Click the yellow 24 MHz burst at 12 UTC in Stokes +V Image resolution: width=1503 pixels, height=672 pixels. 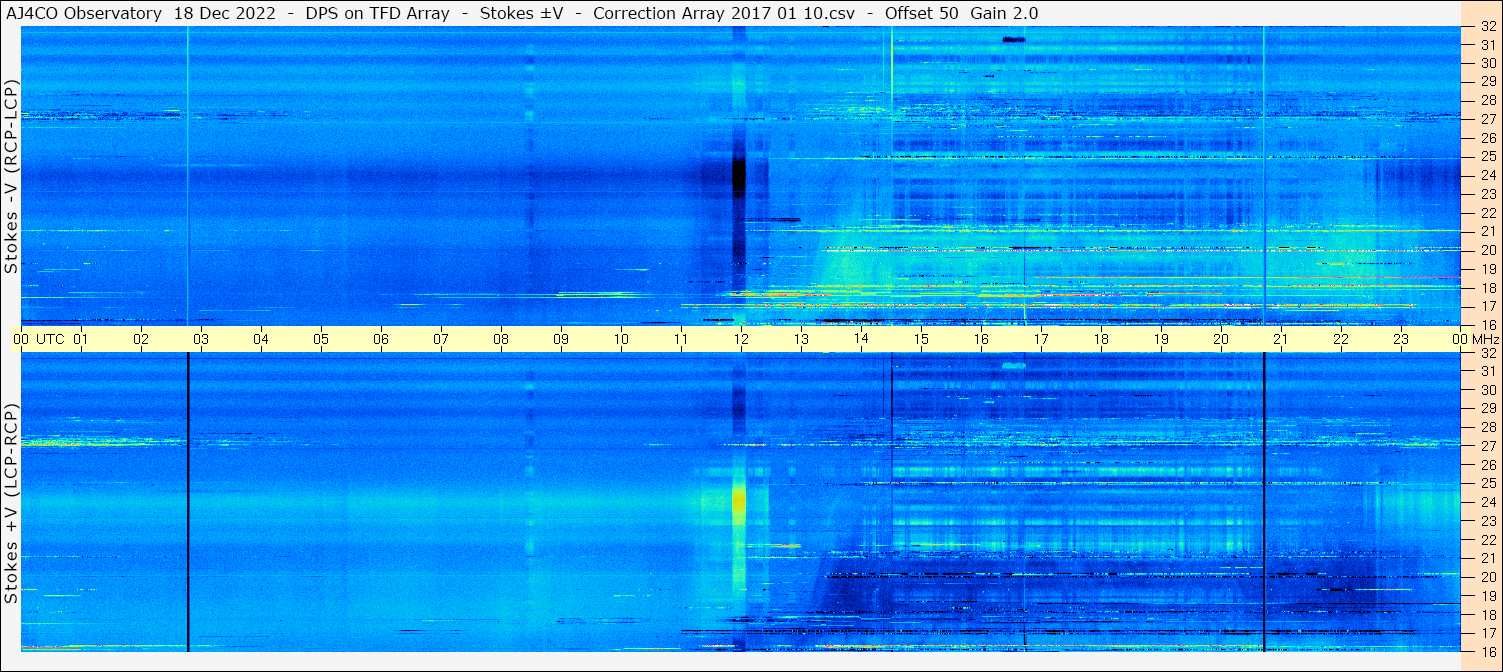(739, 503)
